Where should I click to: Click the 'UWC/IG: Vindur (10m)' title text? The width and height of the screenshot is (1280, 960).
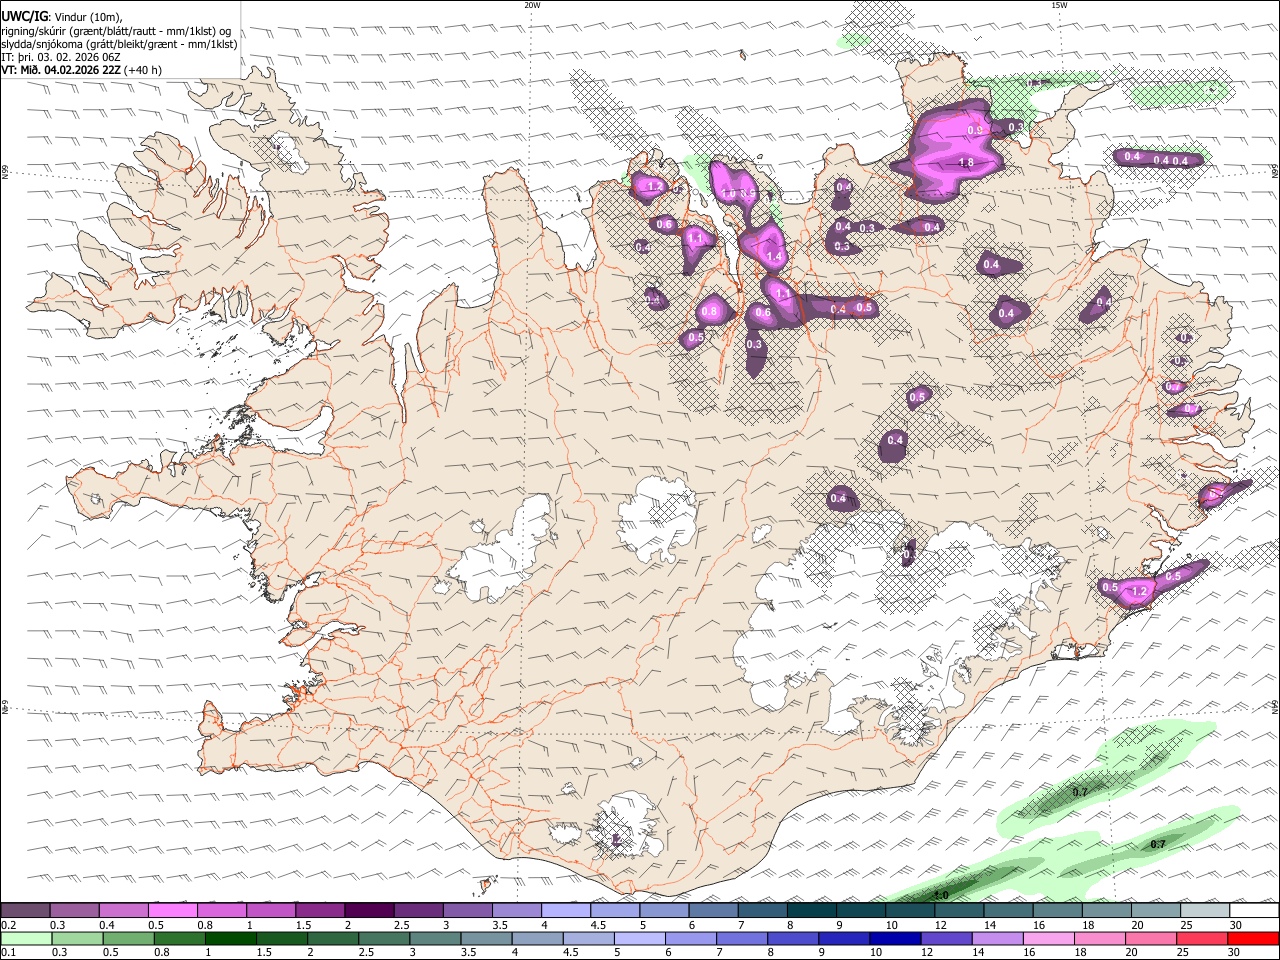tap(62, 17)
